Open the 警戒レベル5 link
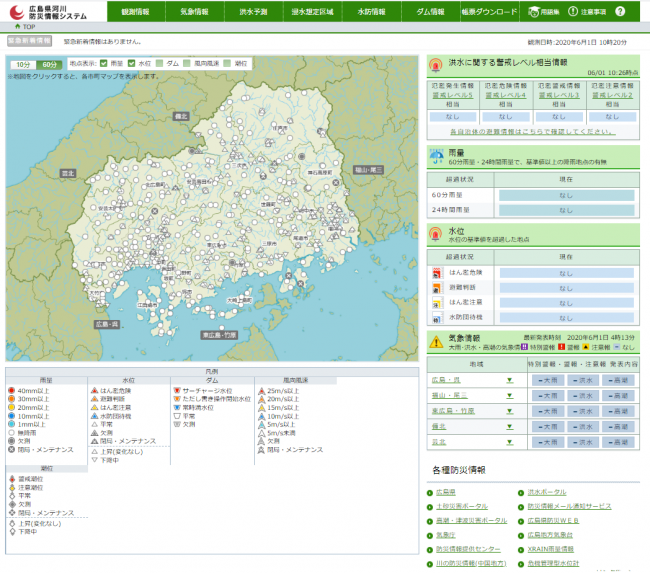The image size is (650, 573). tap(453, 95)
